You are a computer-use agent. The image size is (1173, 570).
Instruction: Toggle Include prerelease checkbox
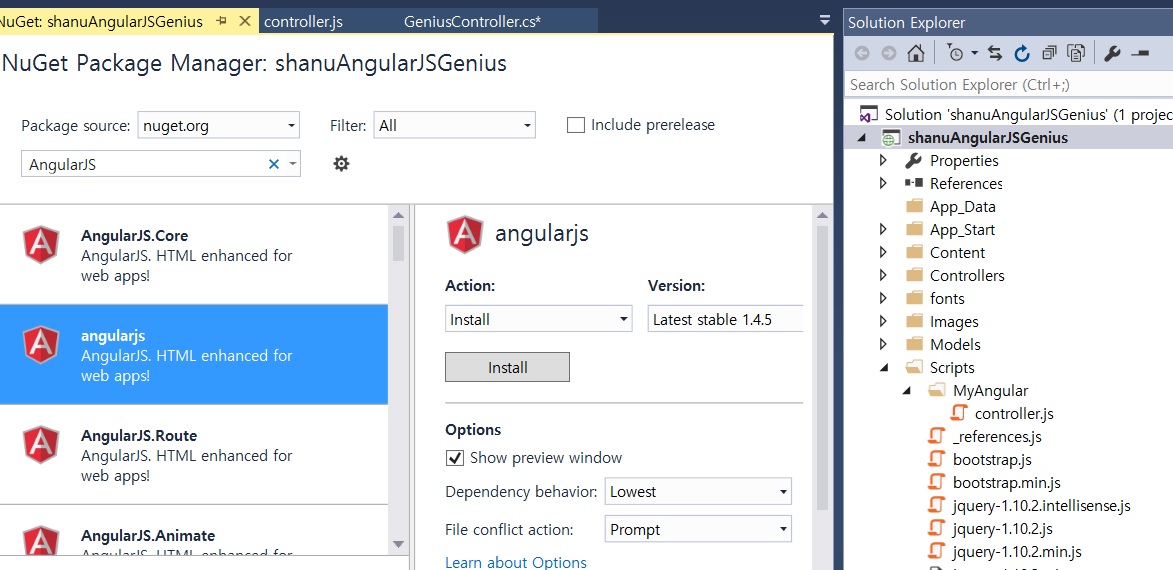575,125
